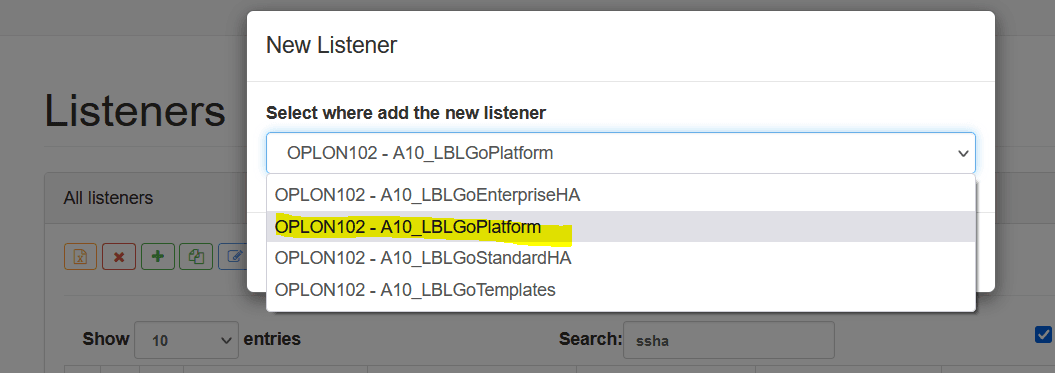Click the Listeners page heading
Image resolution: width=1055 pixels, height=373 pixels.
pos(135,110)
